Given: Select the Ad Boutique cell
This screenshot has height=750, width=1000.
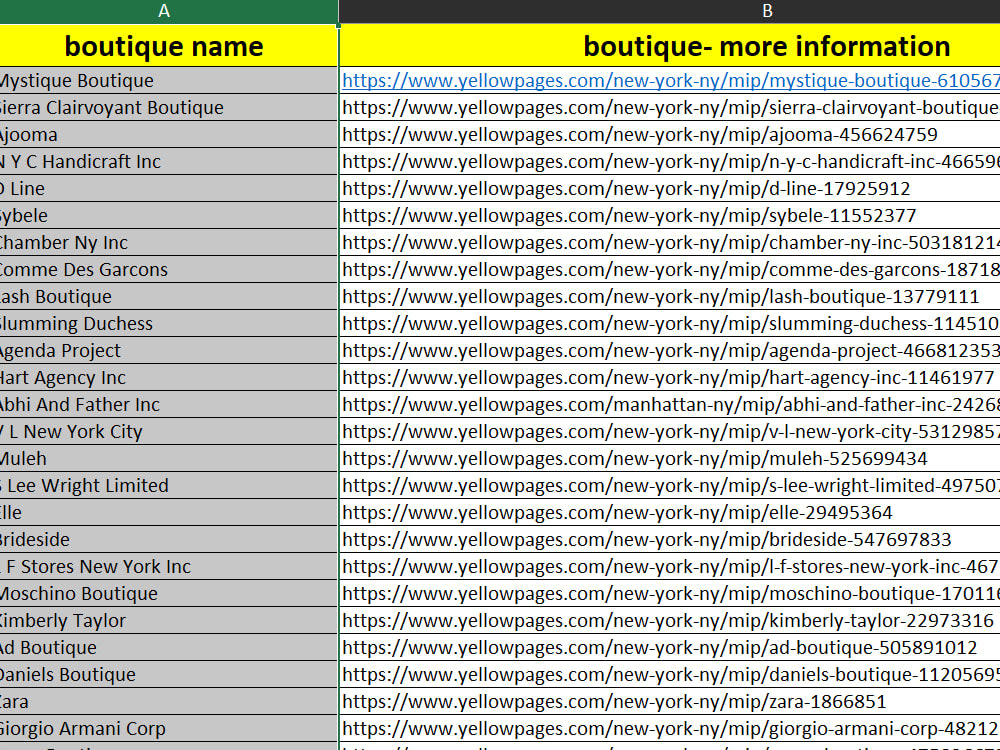Looking at the screenshot, I should pos(168,647).
